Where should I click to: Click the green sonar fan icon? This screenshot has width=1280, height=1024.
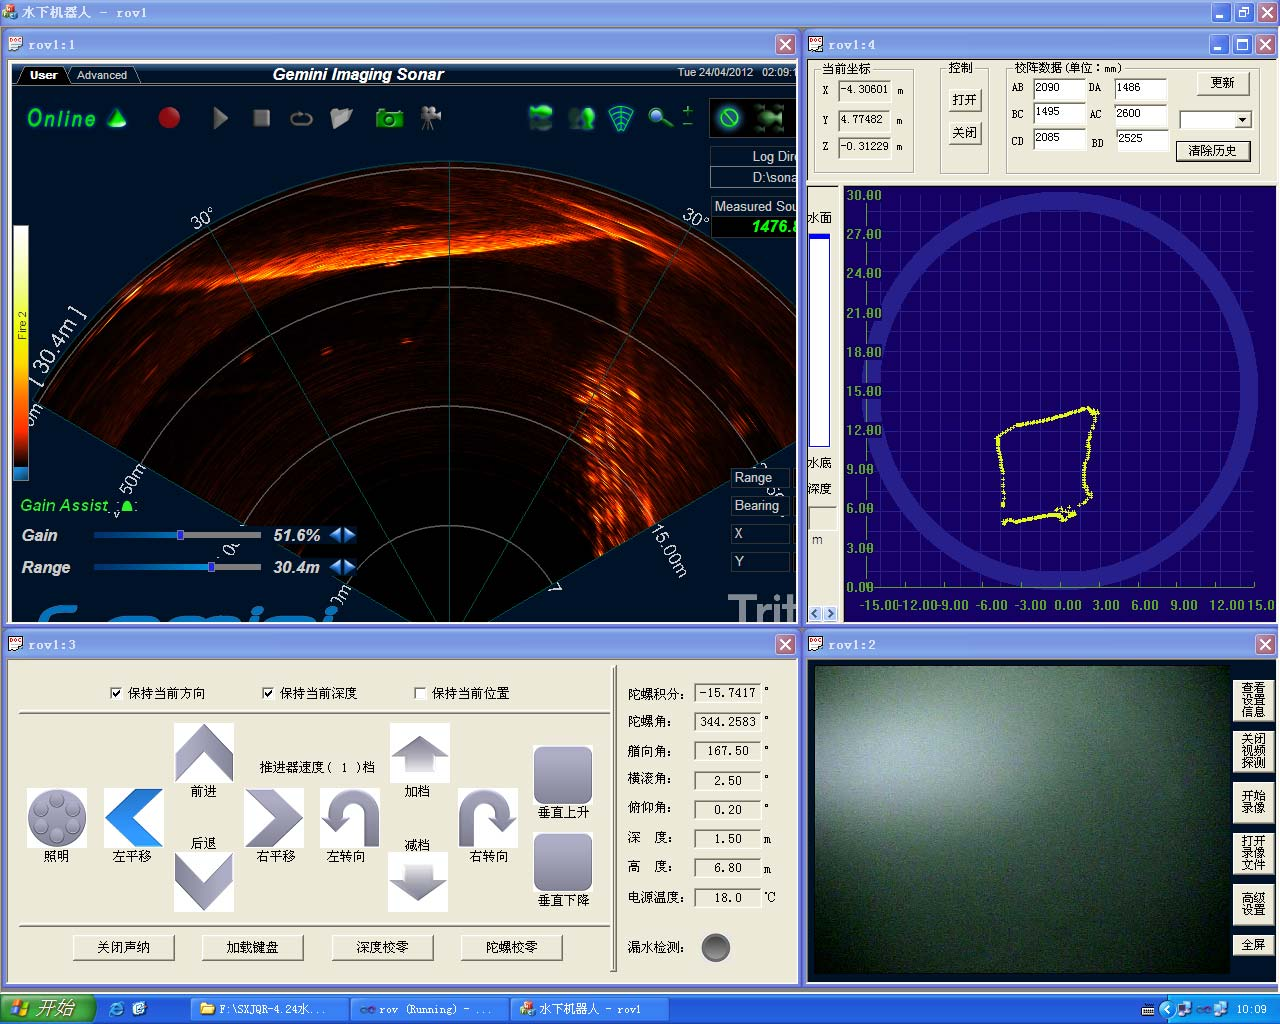tap(621, 118)
